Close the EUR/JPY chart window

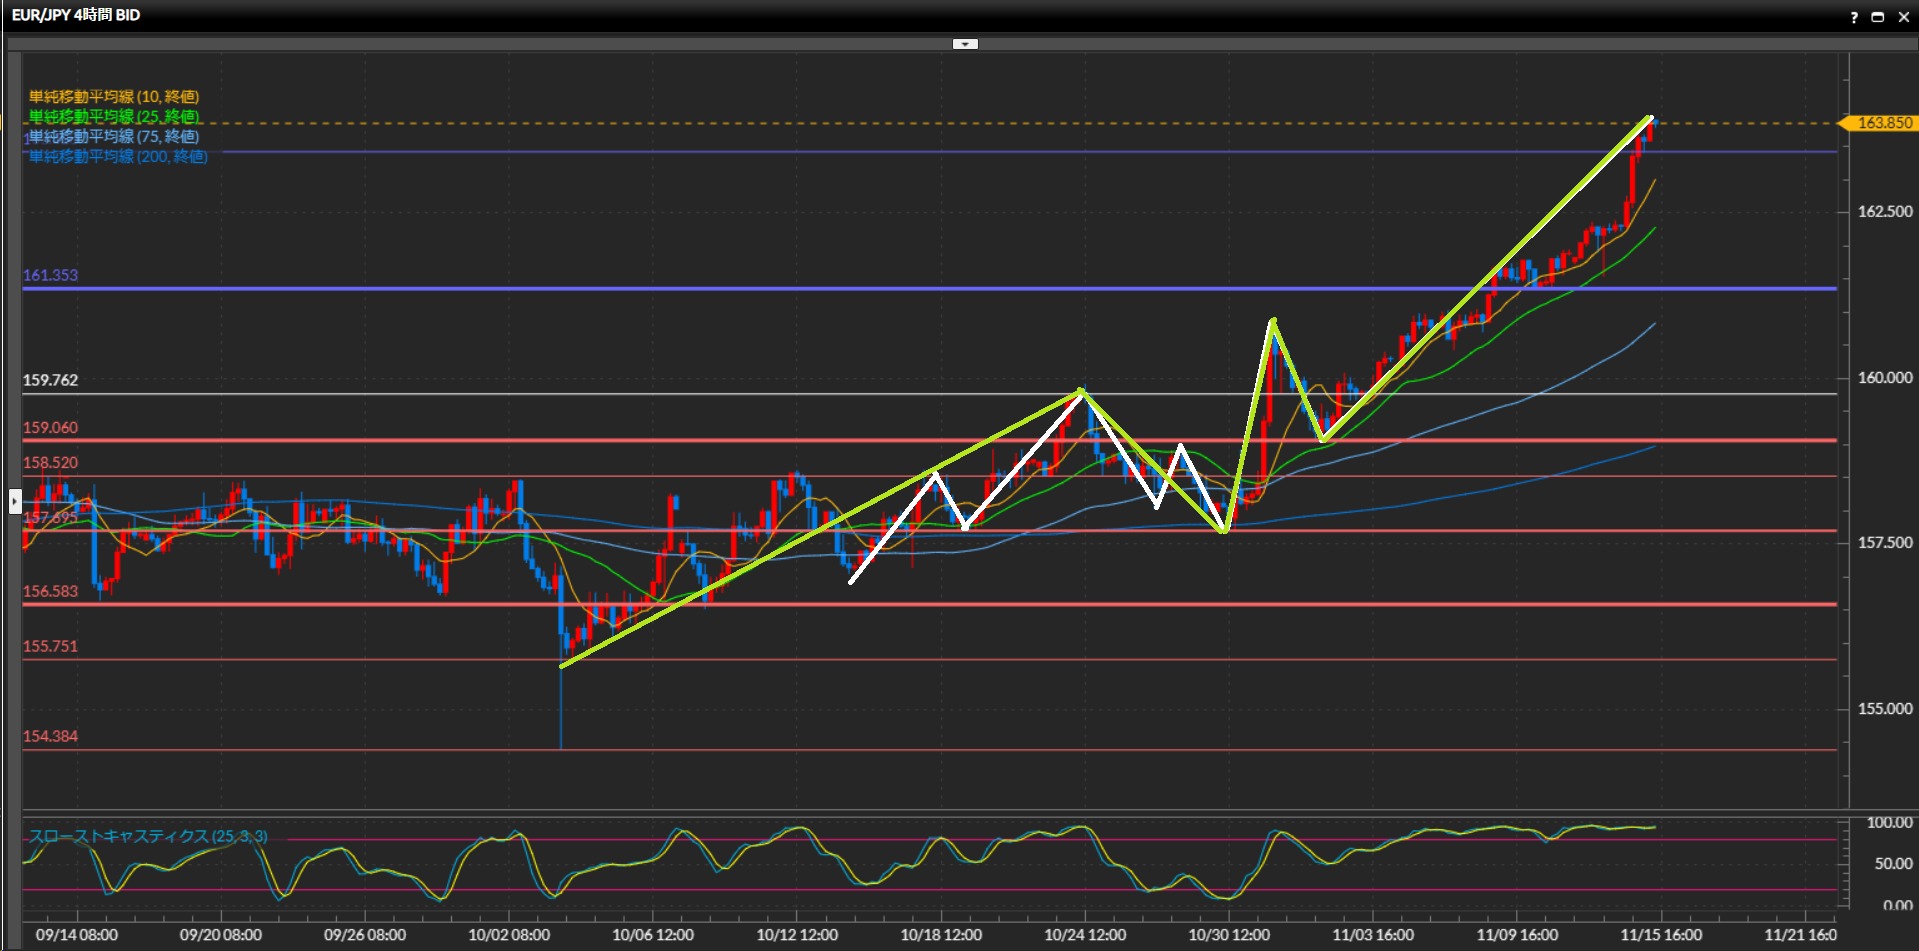click(1904, 17)
